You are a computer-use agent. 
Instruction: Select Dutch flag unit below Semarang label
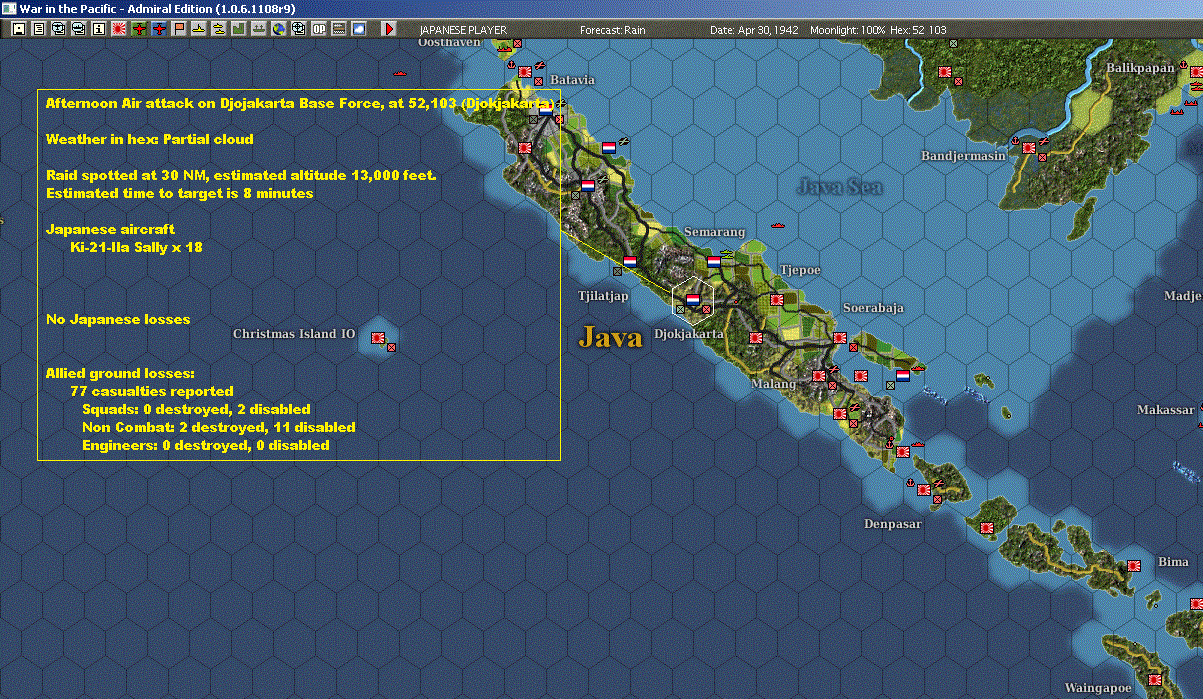tap(714, 261)
